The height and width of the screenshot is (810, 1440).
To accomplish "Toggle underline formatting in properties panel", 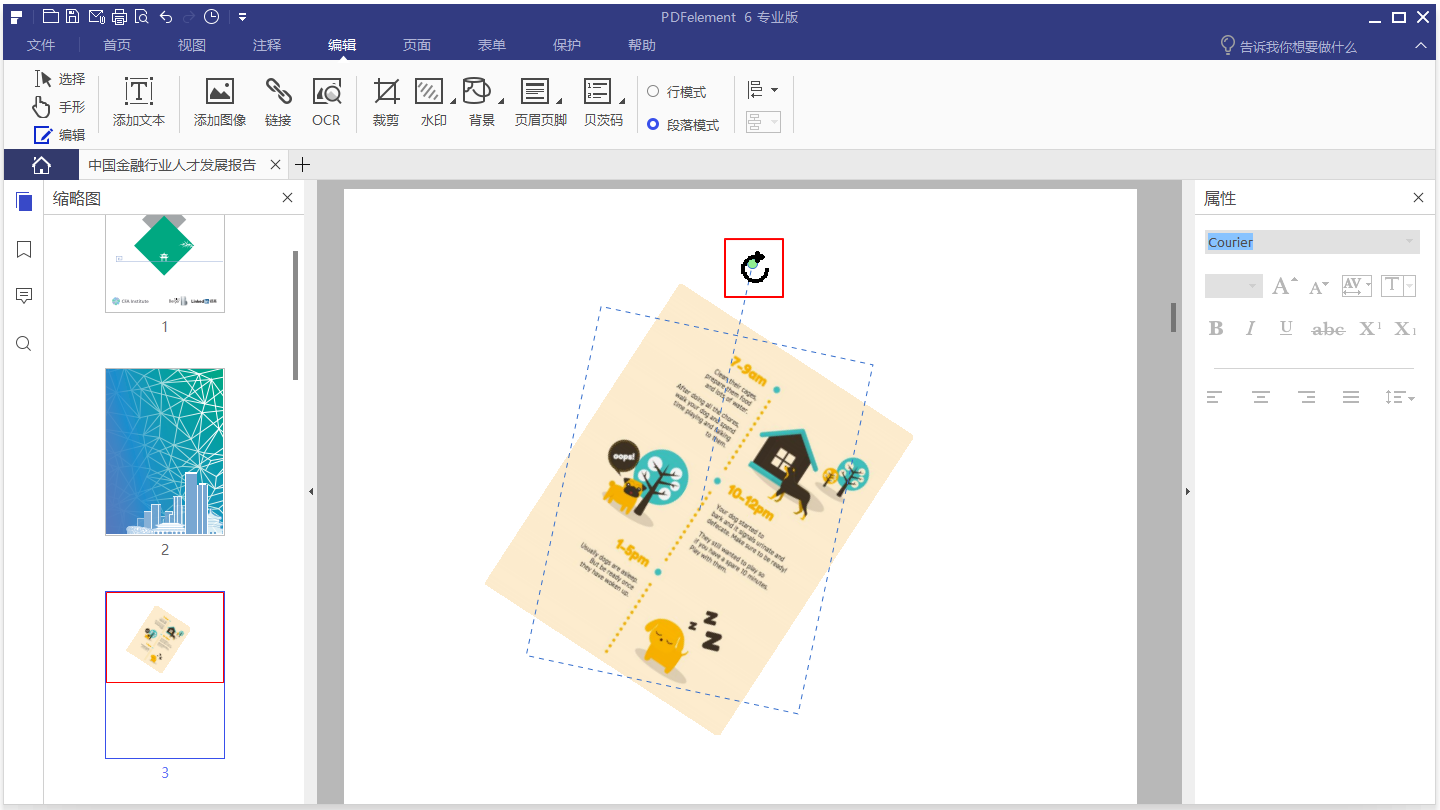I will (1286, 329).
